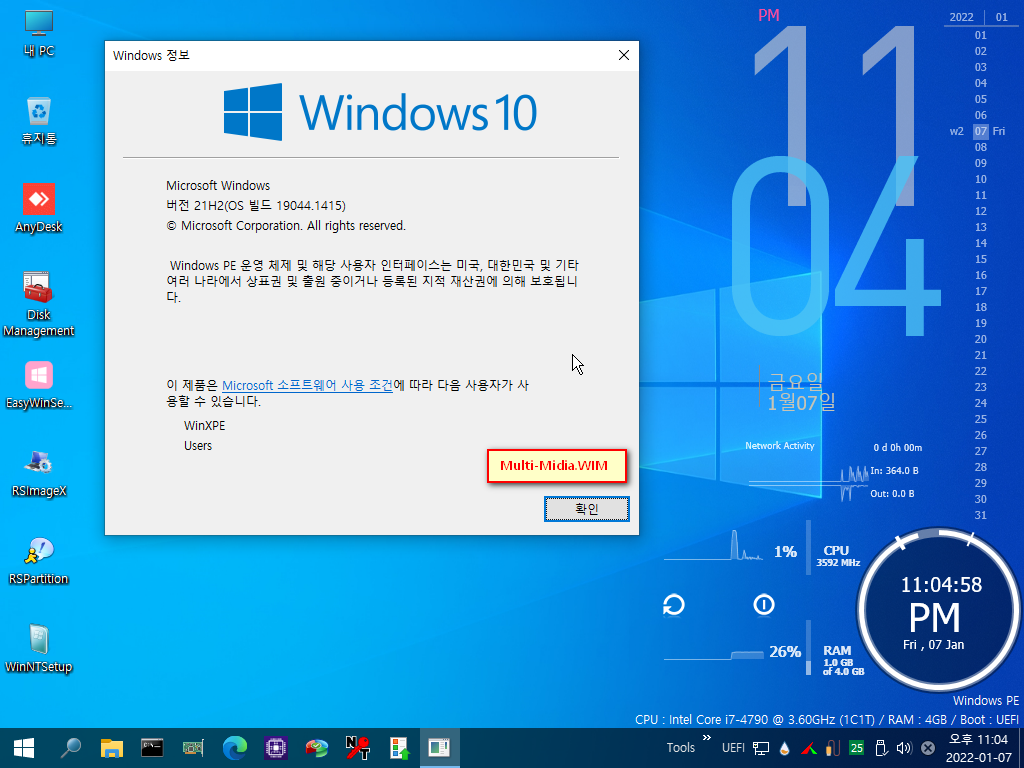Close the Windows 정보 dialog
The image size is (1024, 768).
[624, 56]
